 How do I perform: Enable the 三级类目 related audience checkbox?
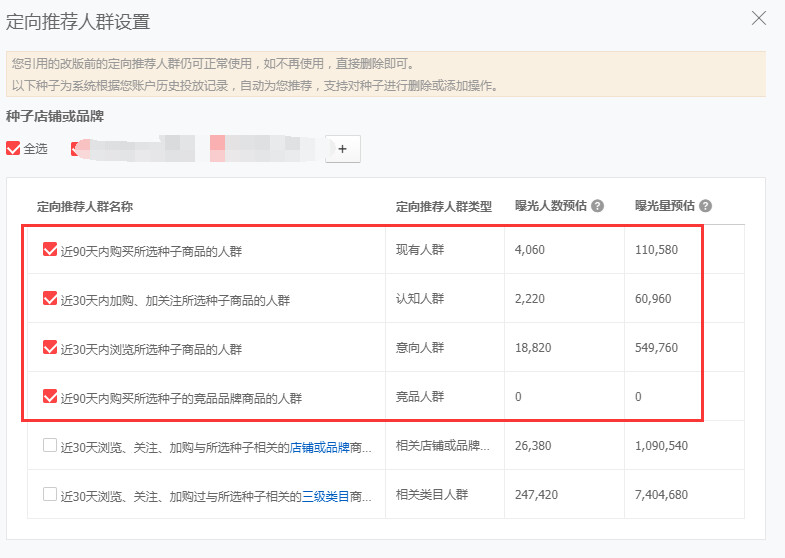tap(50, 494)
